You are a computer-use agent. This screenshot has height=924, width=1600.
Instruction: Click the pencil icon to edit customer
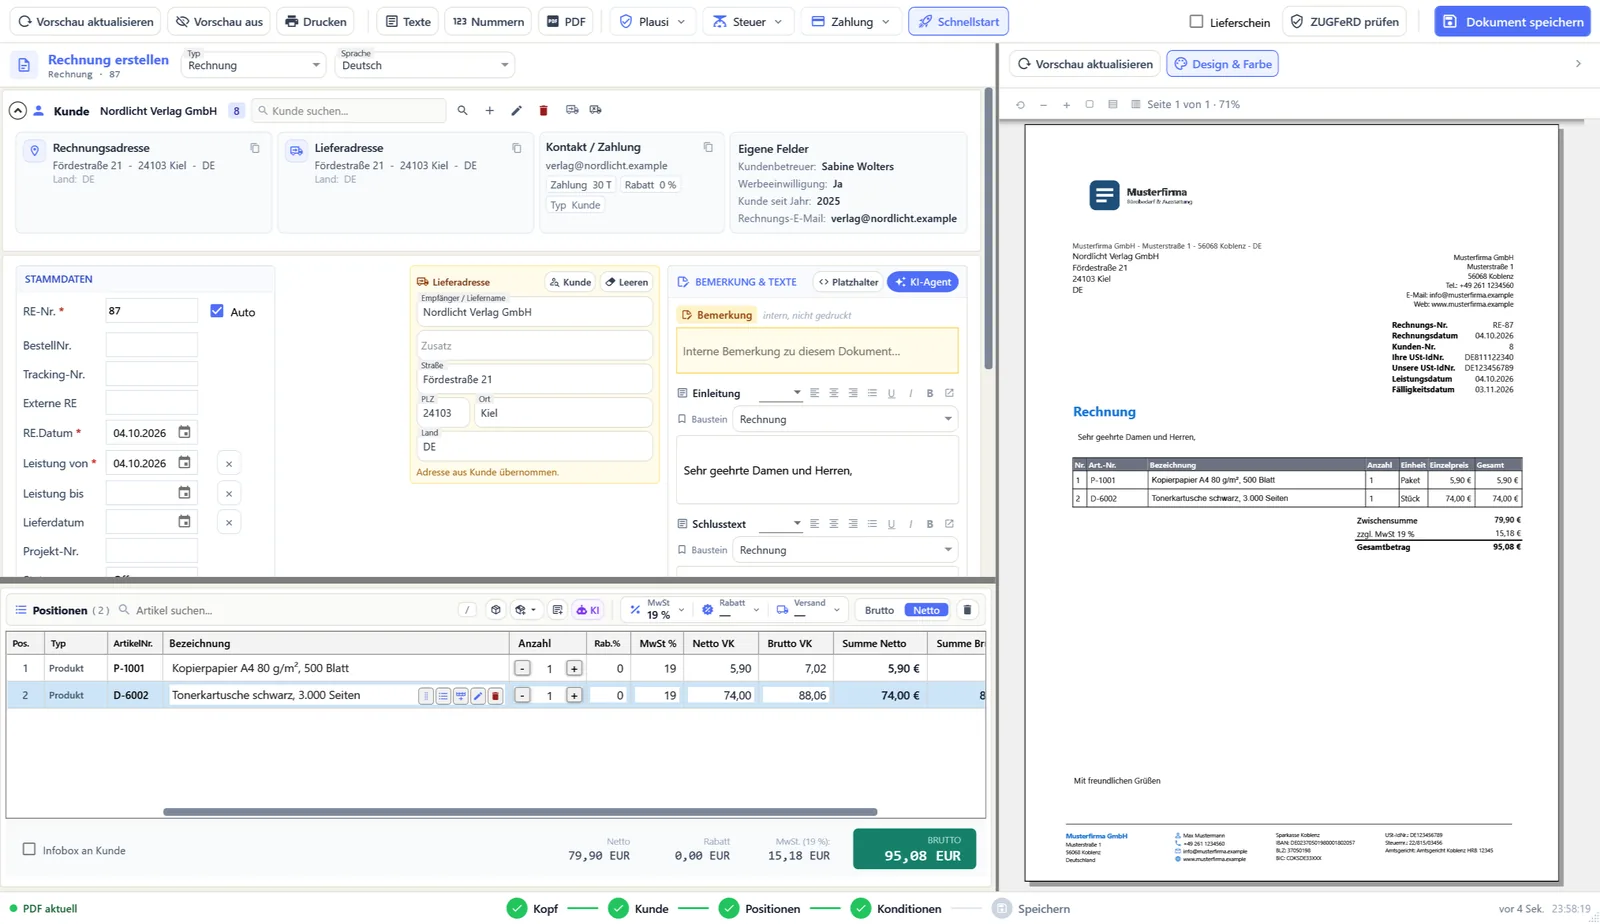pos(516,111)
